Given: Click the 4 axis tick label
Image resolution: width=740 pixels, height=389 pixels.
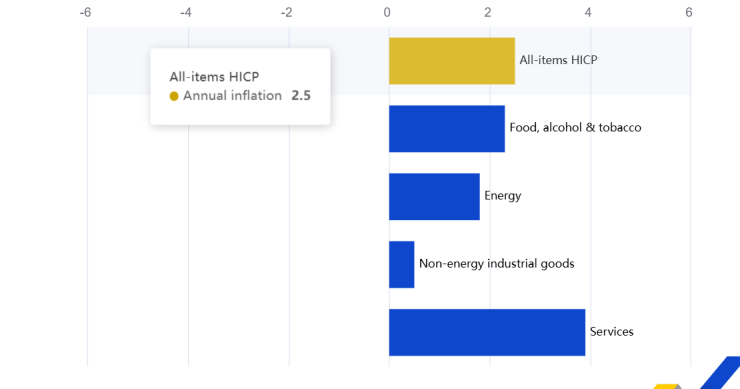Looking at the screenshot, I should click(588, 13).
